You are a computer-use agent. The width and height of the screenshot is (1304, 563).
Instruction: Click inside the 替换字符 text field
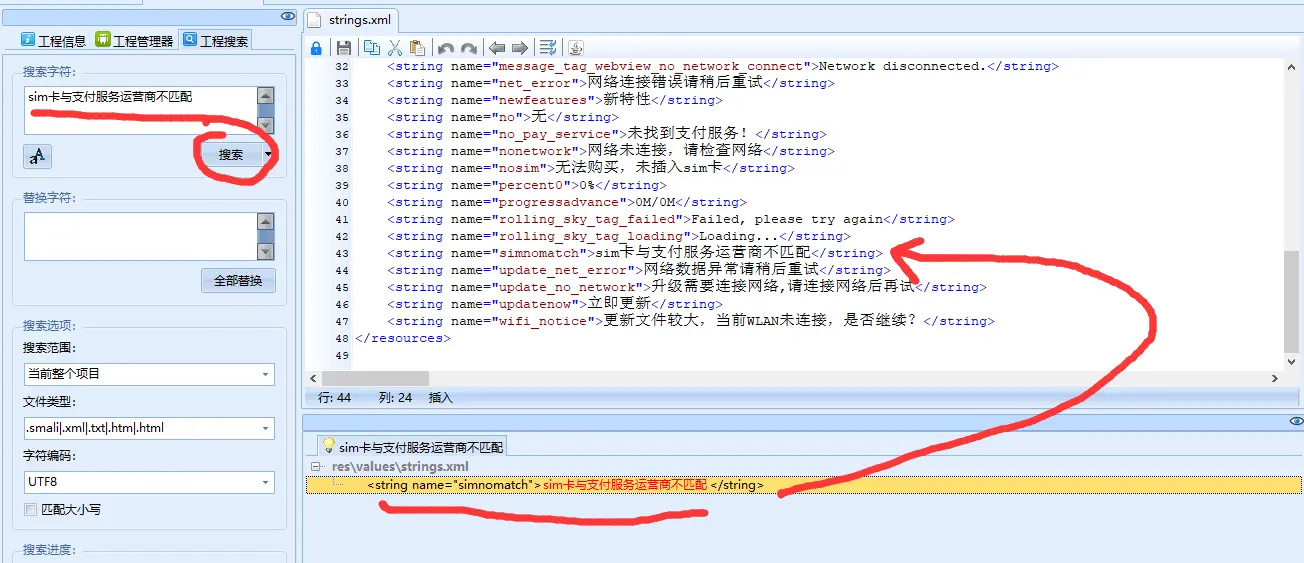140,236
